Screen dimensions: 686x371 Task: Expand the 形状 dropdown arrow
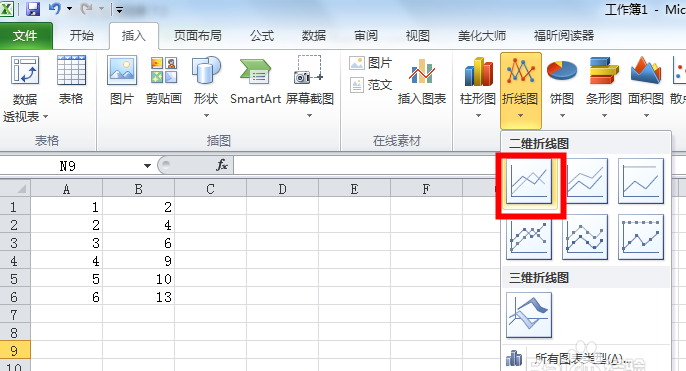(206, 116)
